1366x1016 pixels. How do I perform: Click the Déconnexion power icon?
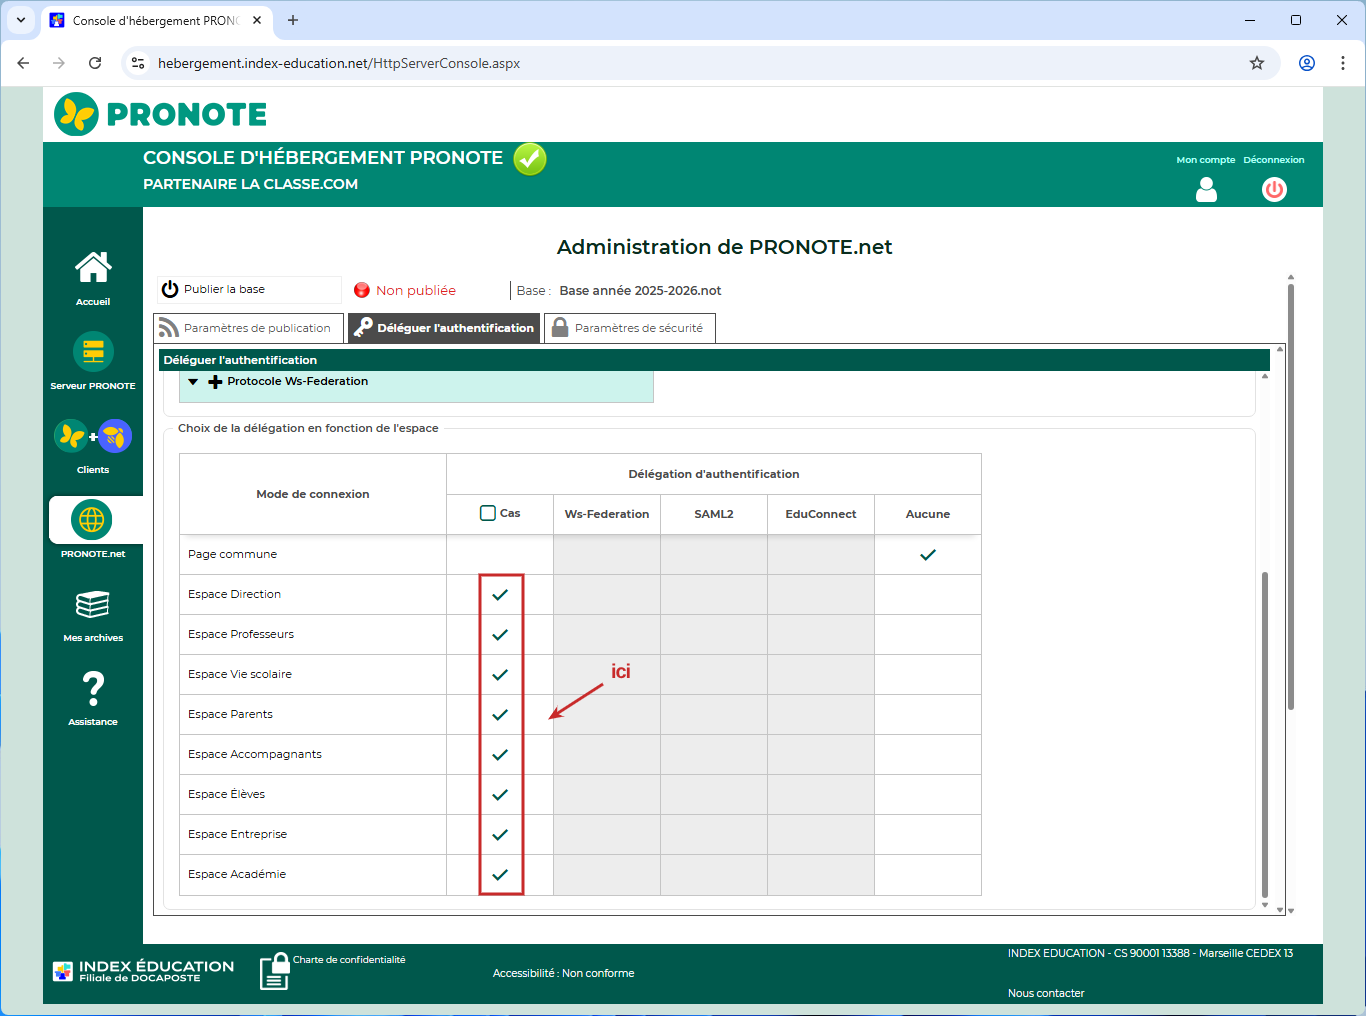(x=1274, y=189)
